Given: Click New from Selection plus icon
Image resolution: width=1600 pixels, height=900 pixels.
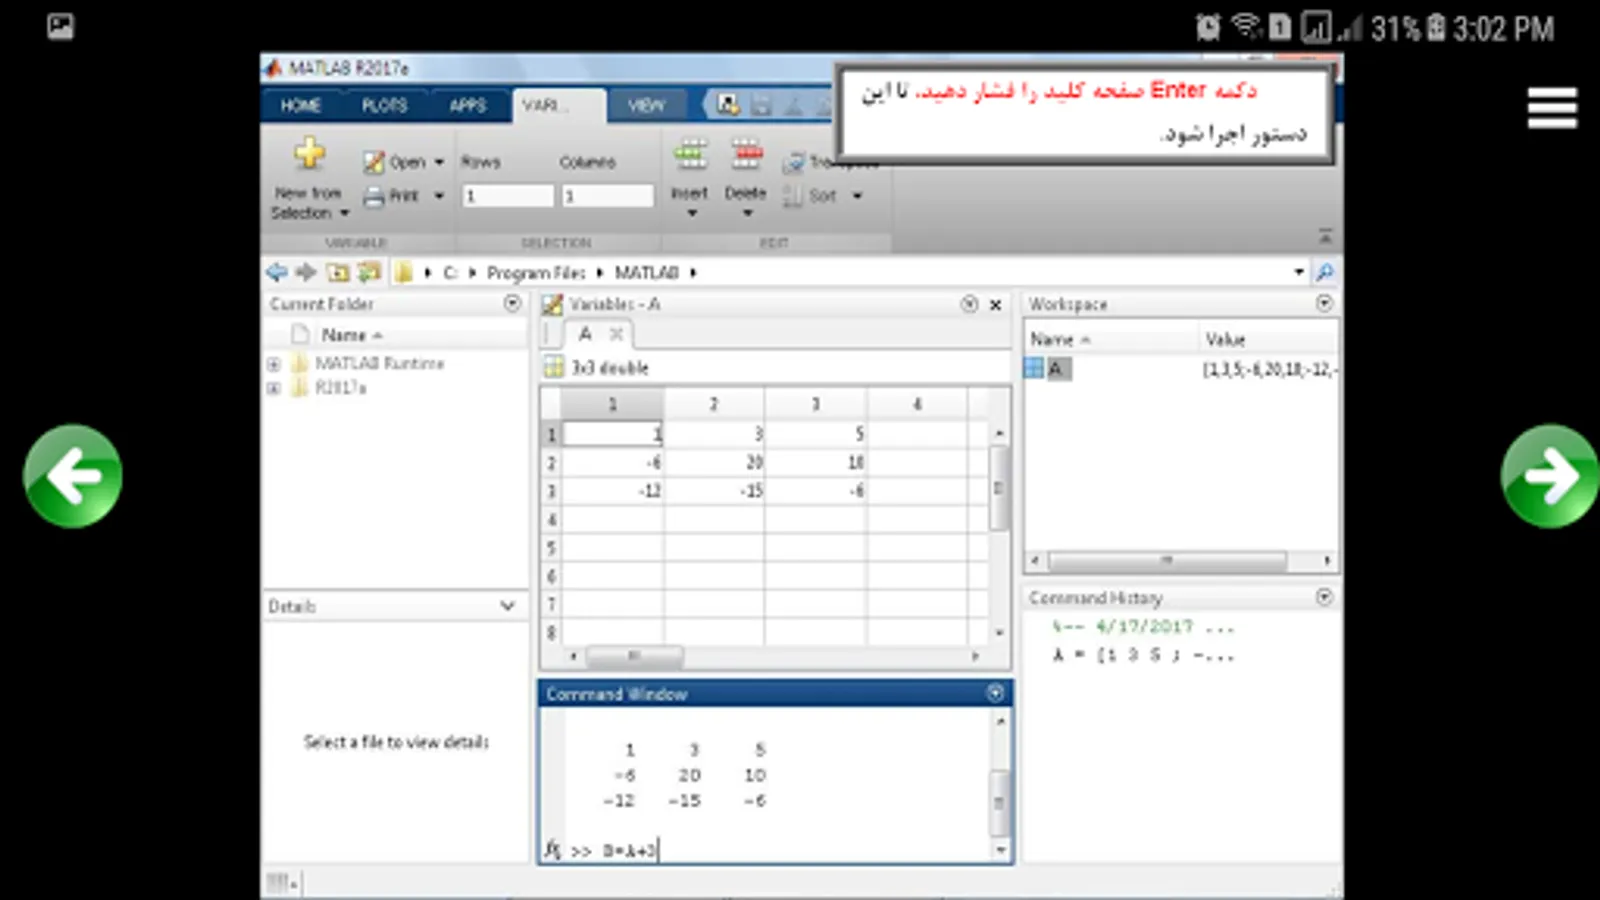Looking at the screenshot, I should tap(309, 153).
